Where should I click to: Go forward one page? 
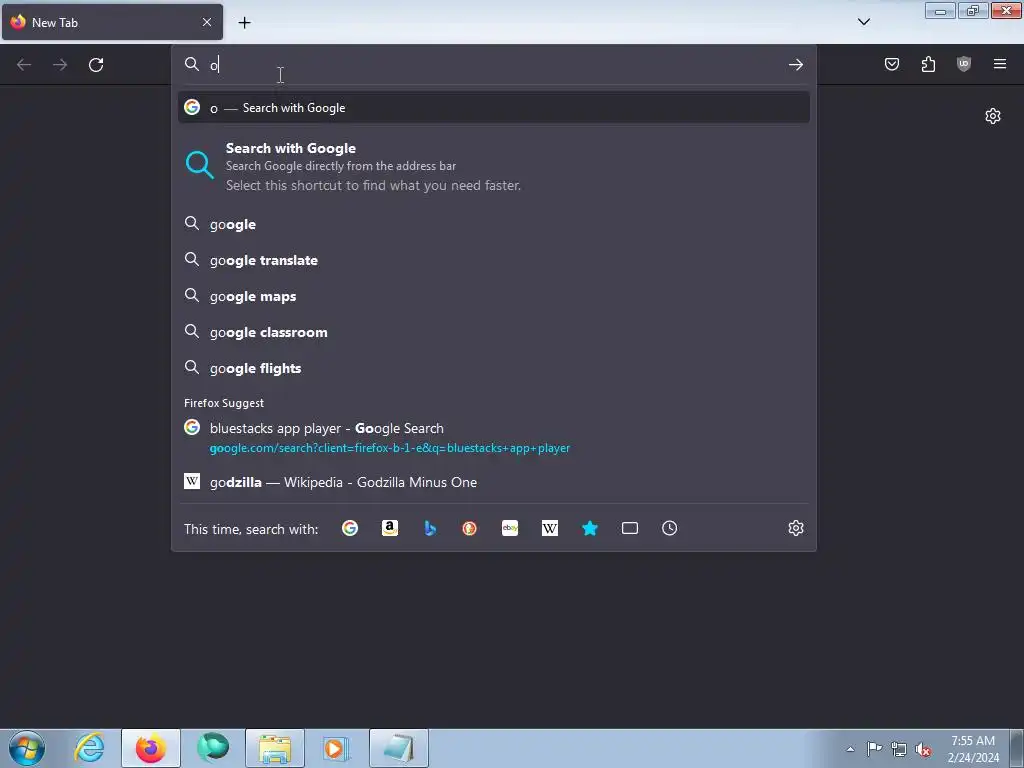tap(60, 65)
